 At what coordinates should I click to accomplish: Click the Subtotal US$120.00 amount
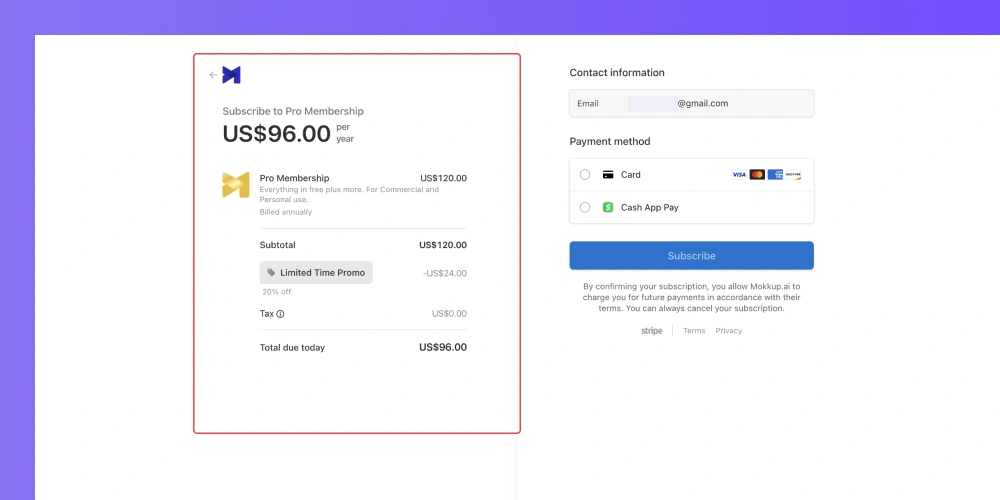point(443,245)
